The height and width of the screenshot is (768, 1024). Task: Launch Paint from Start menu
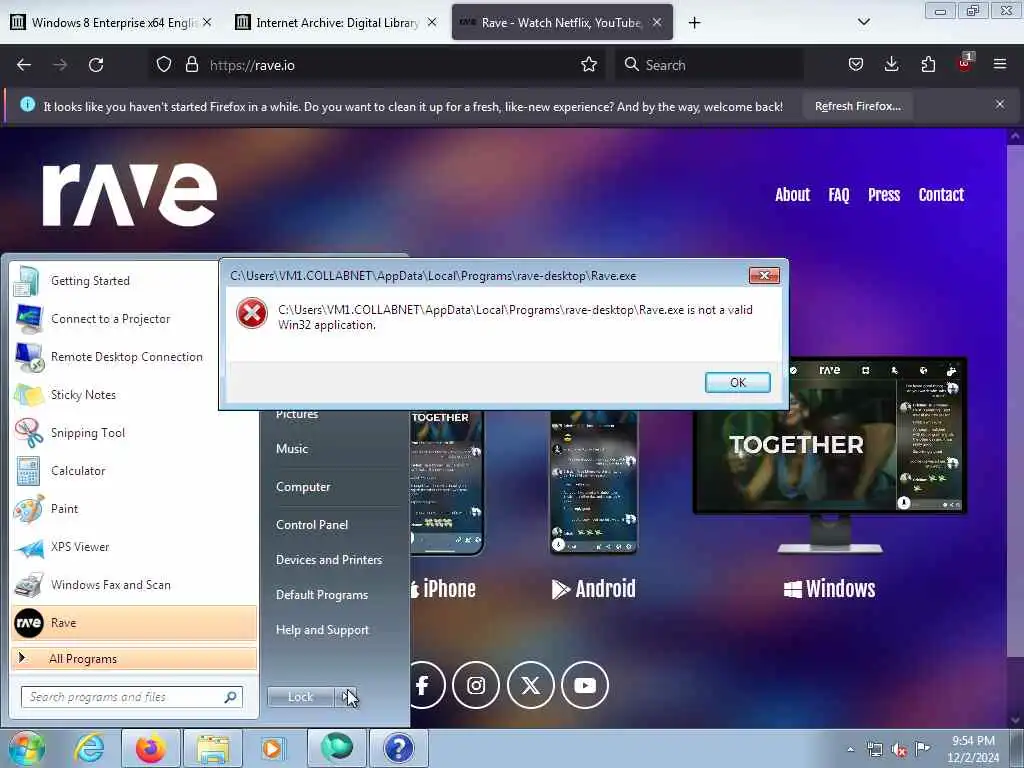(134, 509)
